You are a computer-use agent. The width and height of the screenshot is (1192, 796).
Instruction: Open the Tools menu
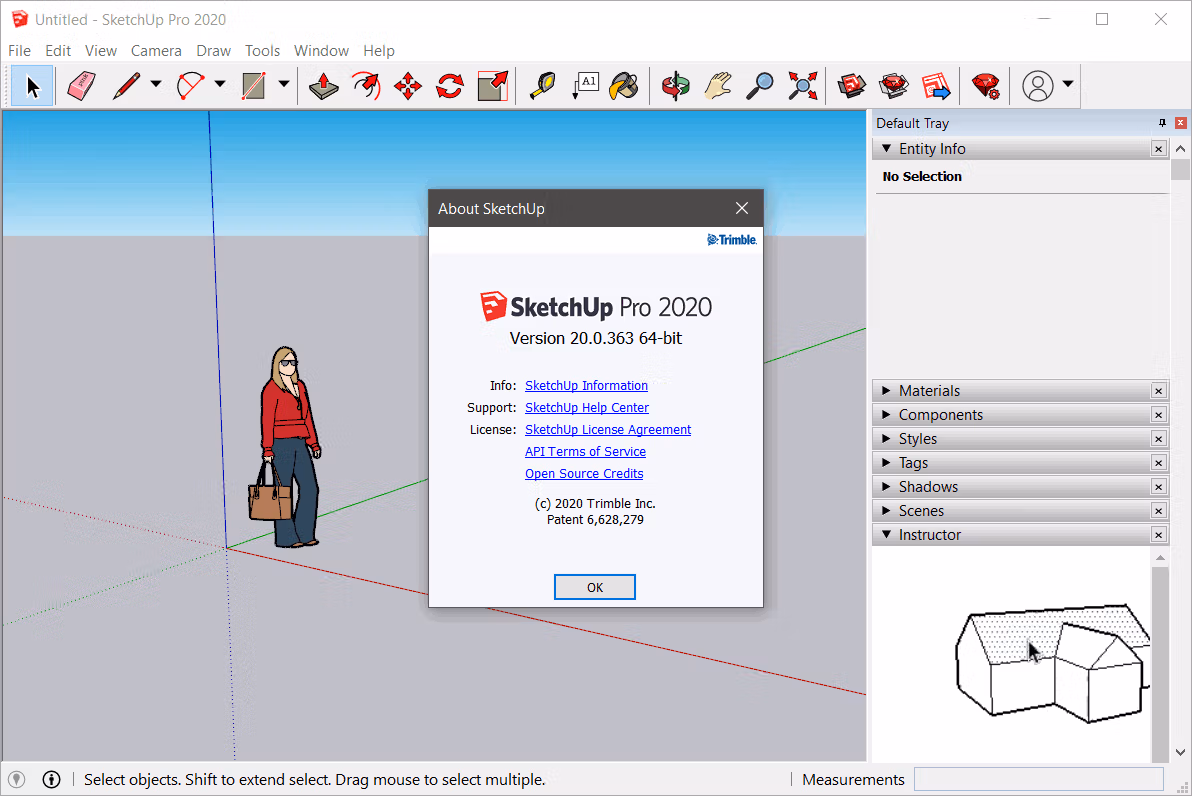(x=262, y=51)
